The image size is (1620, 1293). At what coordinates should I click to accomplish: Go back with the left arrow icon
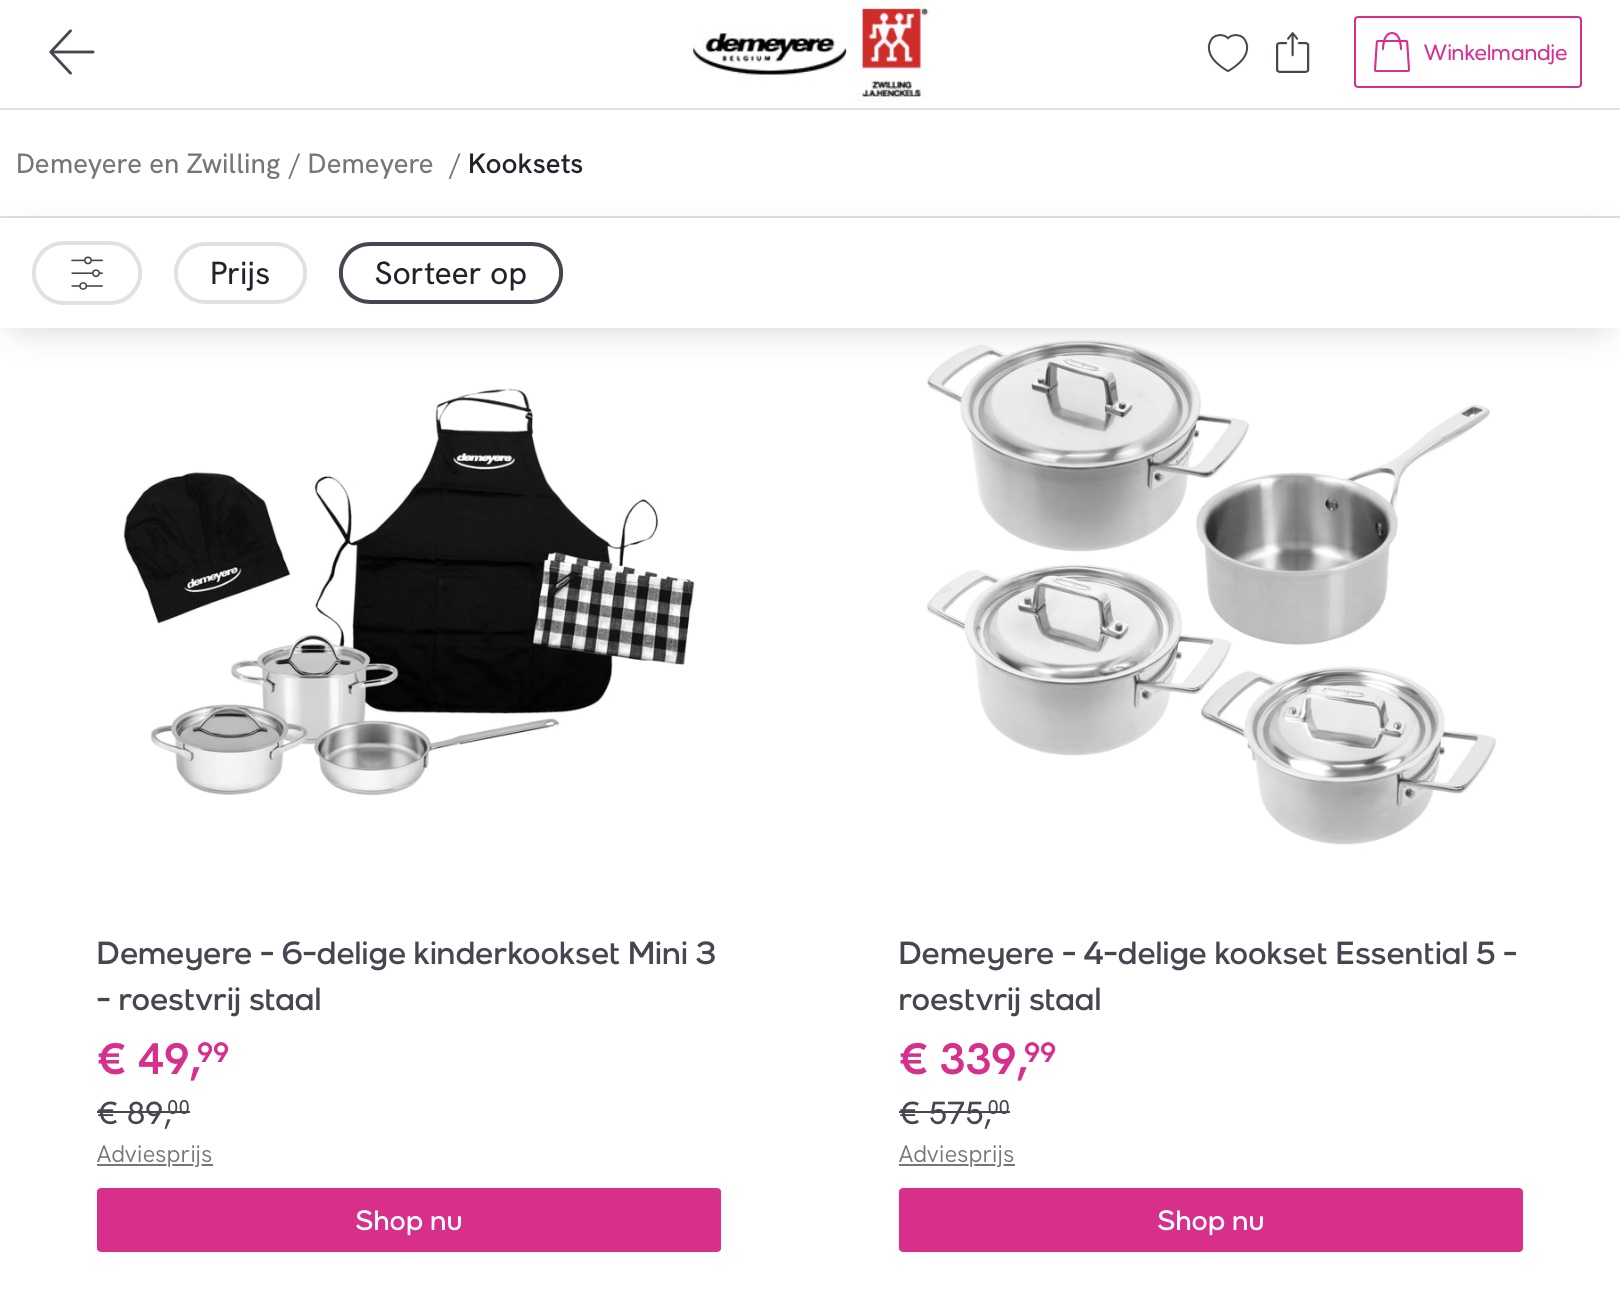coord(72,52)
